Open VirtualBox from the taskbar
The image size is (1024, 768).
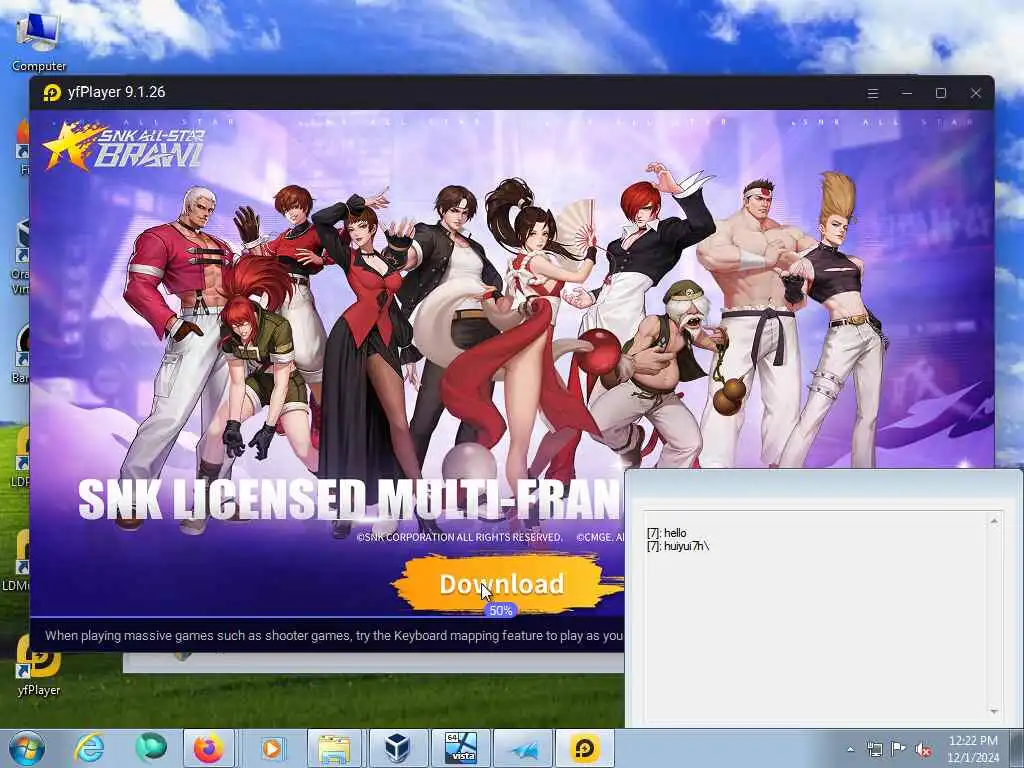click(396, 748)
